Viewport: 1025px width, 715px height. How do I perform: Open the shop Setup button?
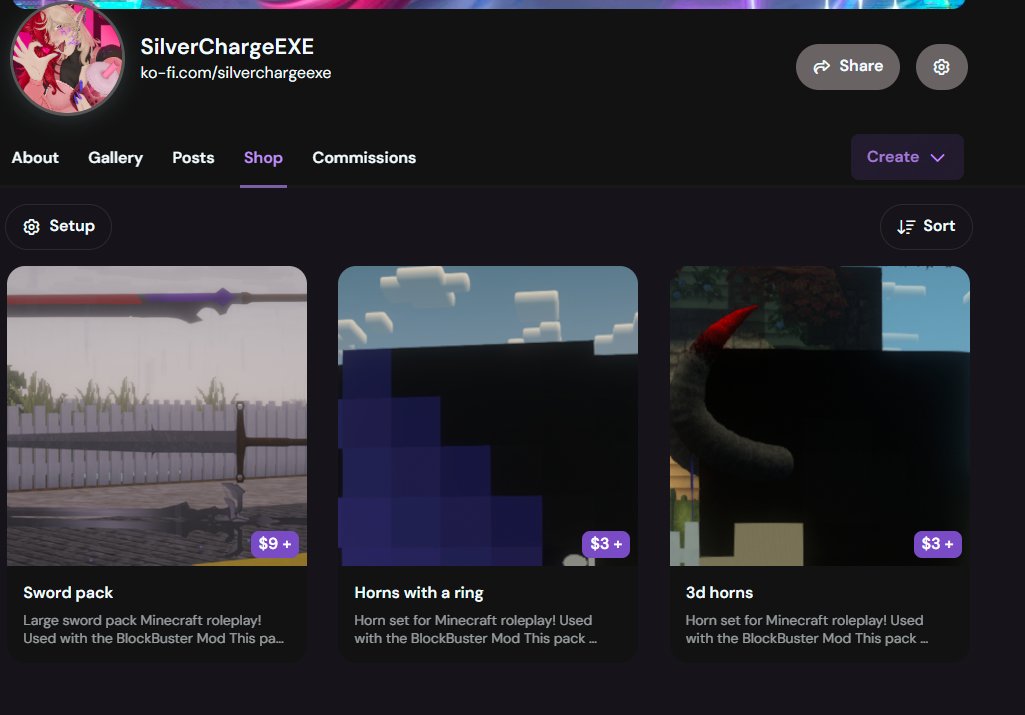click(58, 226)
